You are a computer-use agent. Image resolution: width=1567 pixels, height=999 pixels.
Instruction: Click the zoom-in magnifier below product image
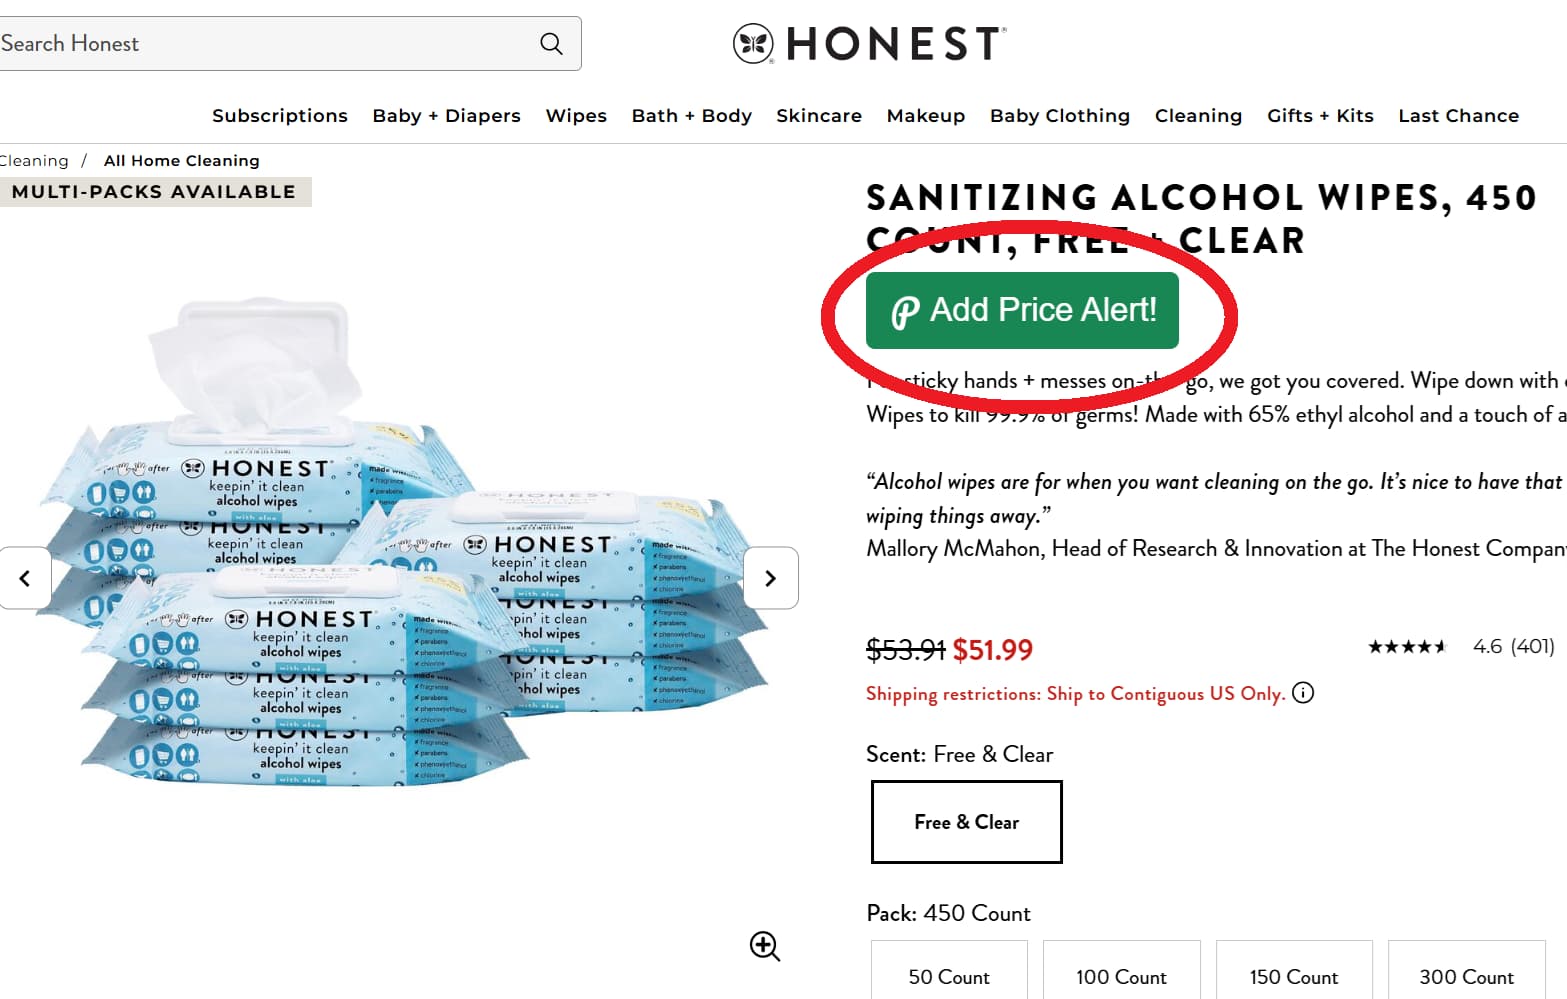765,946
